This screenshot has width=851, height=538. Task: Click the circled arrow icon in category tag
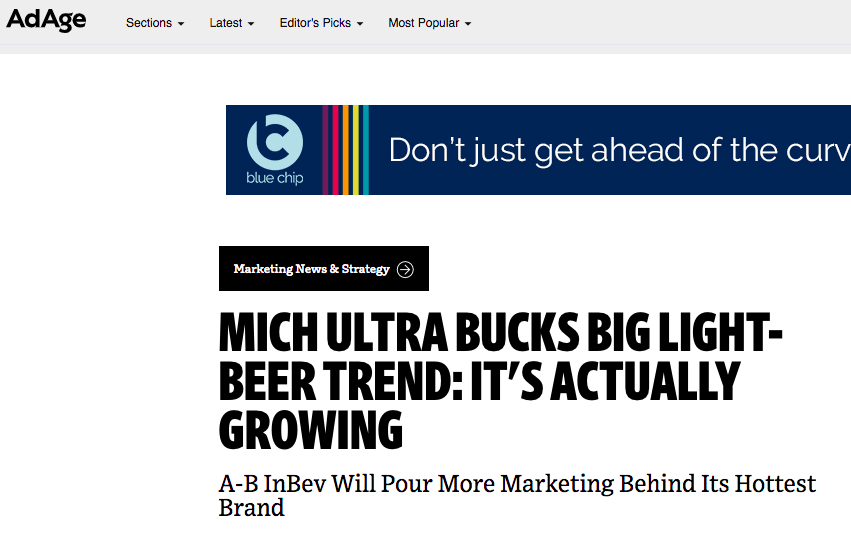point(405,269)
